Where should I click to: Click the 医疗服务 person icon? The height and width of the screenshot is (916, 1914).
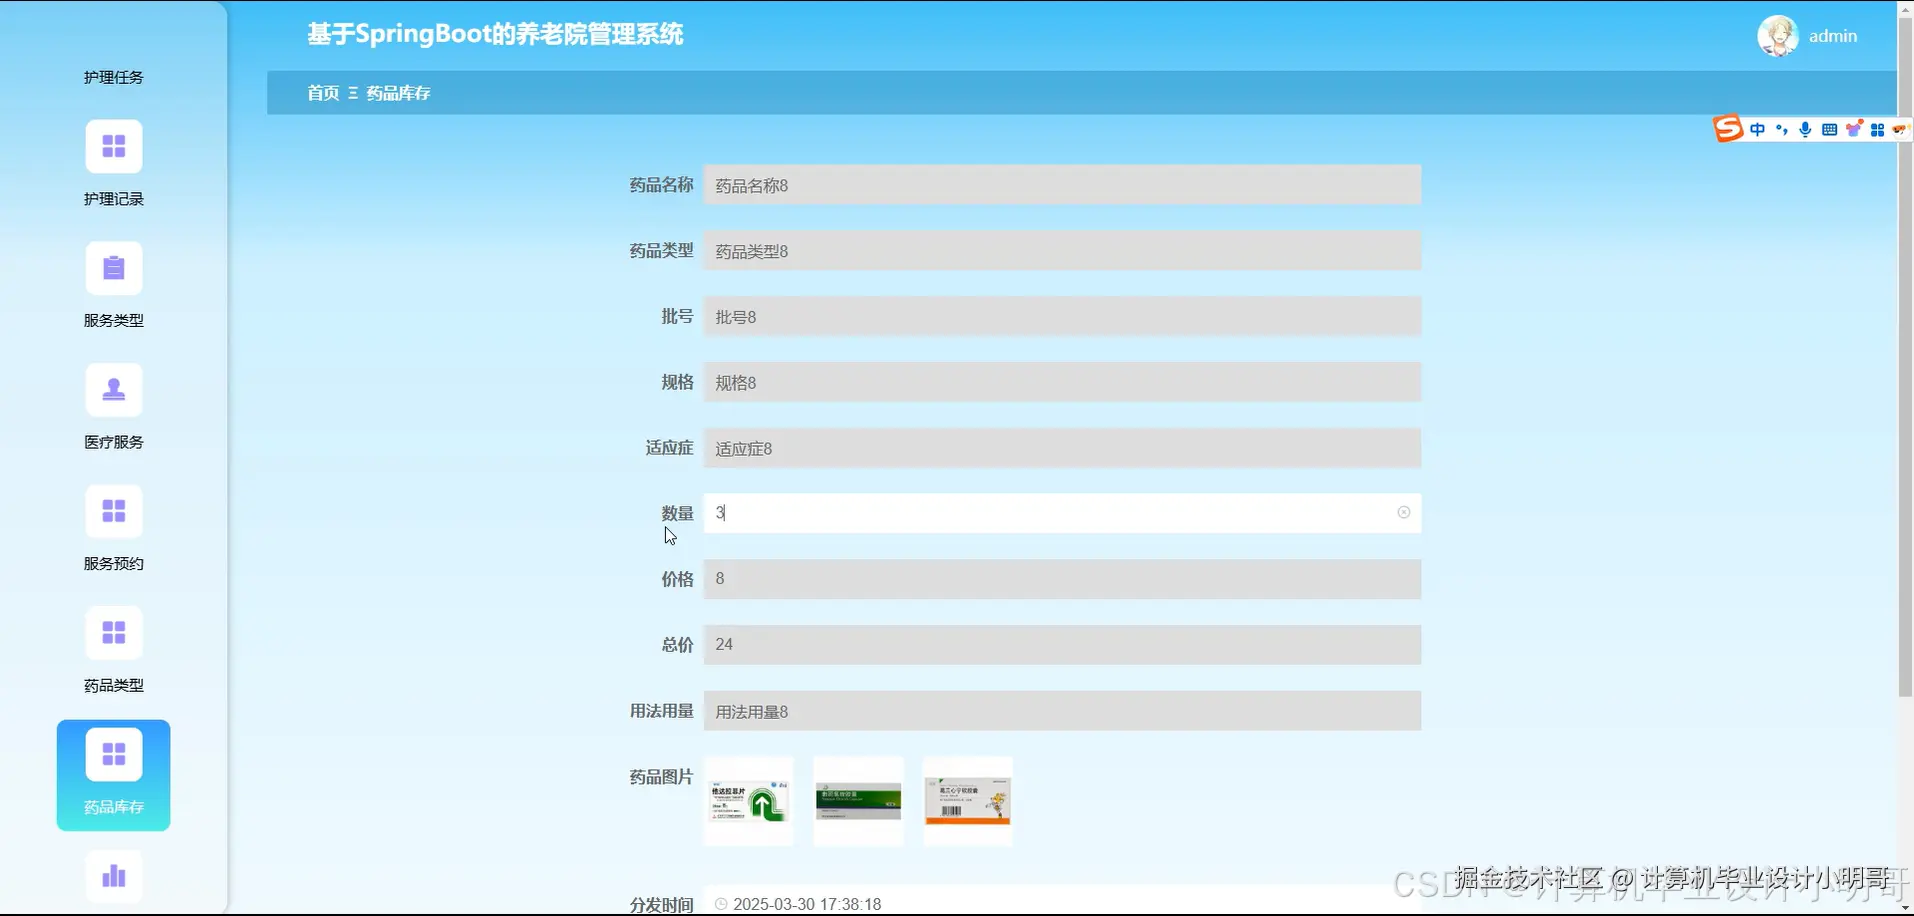click(113, 389)
